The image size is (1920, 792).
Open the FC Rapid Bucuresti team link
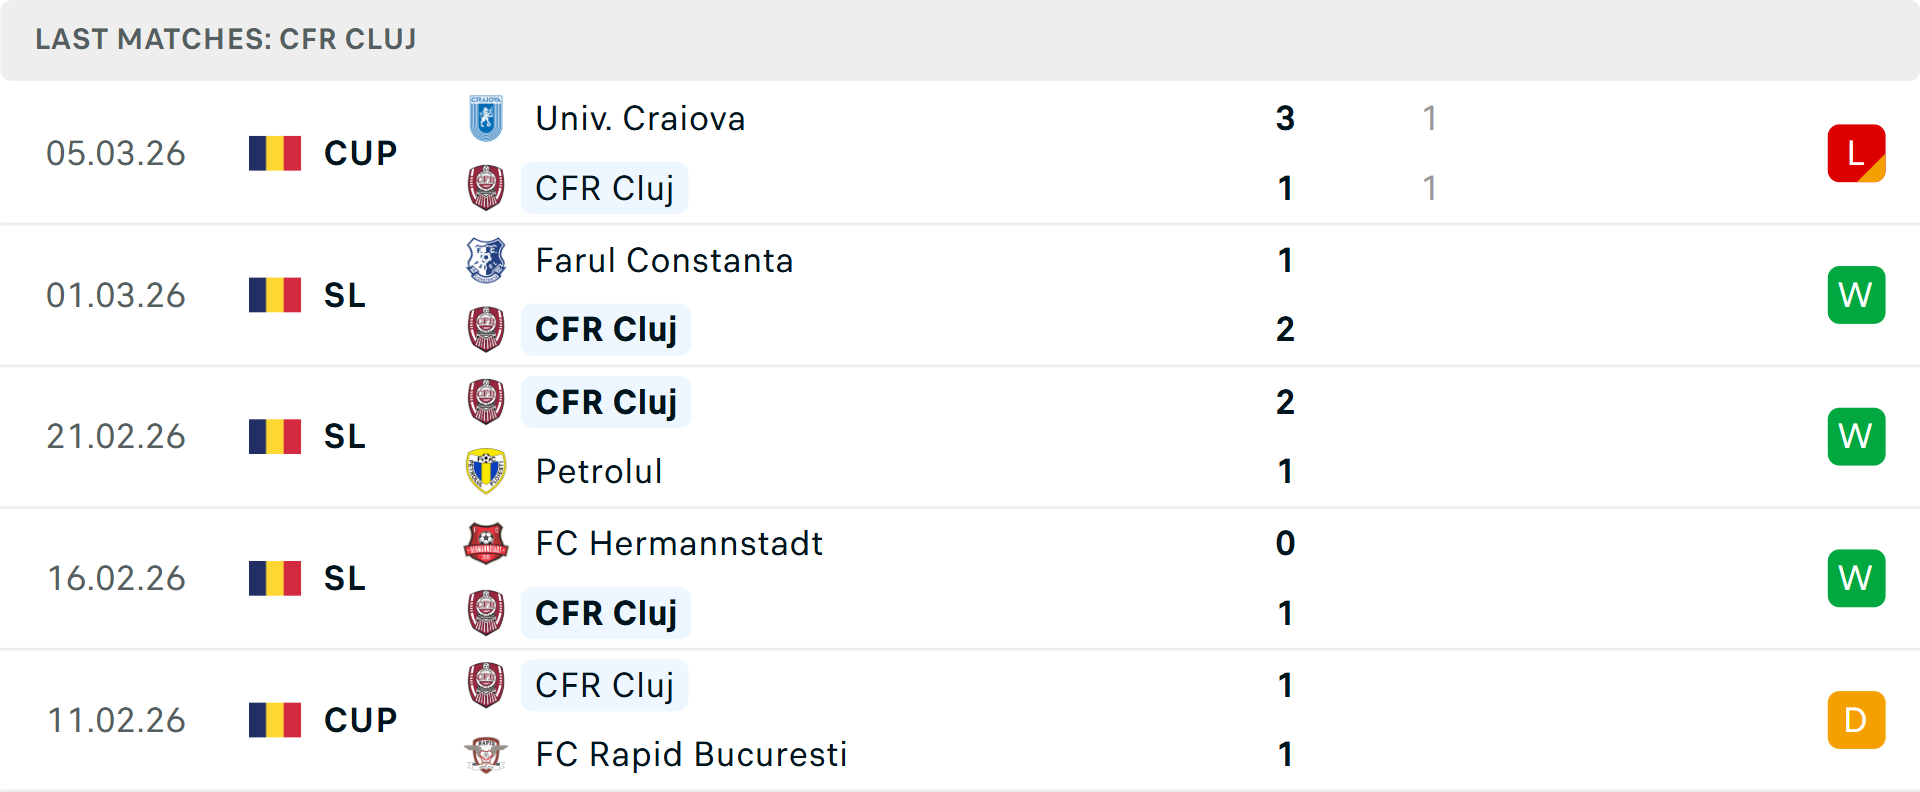pos(691,754)
